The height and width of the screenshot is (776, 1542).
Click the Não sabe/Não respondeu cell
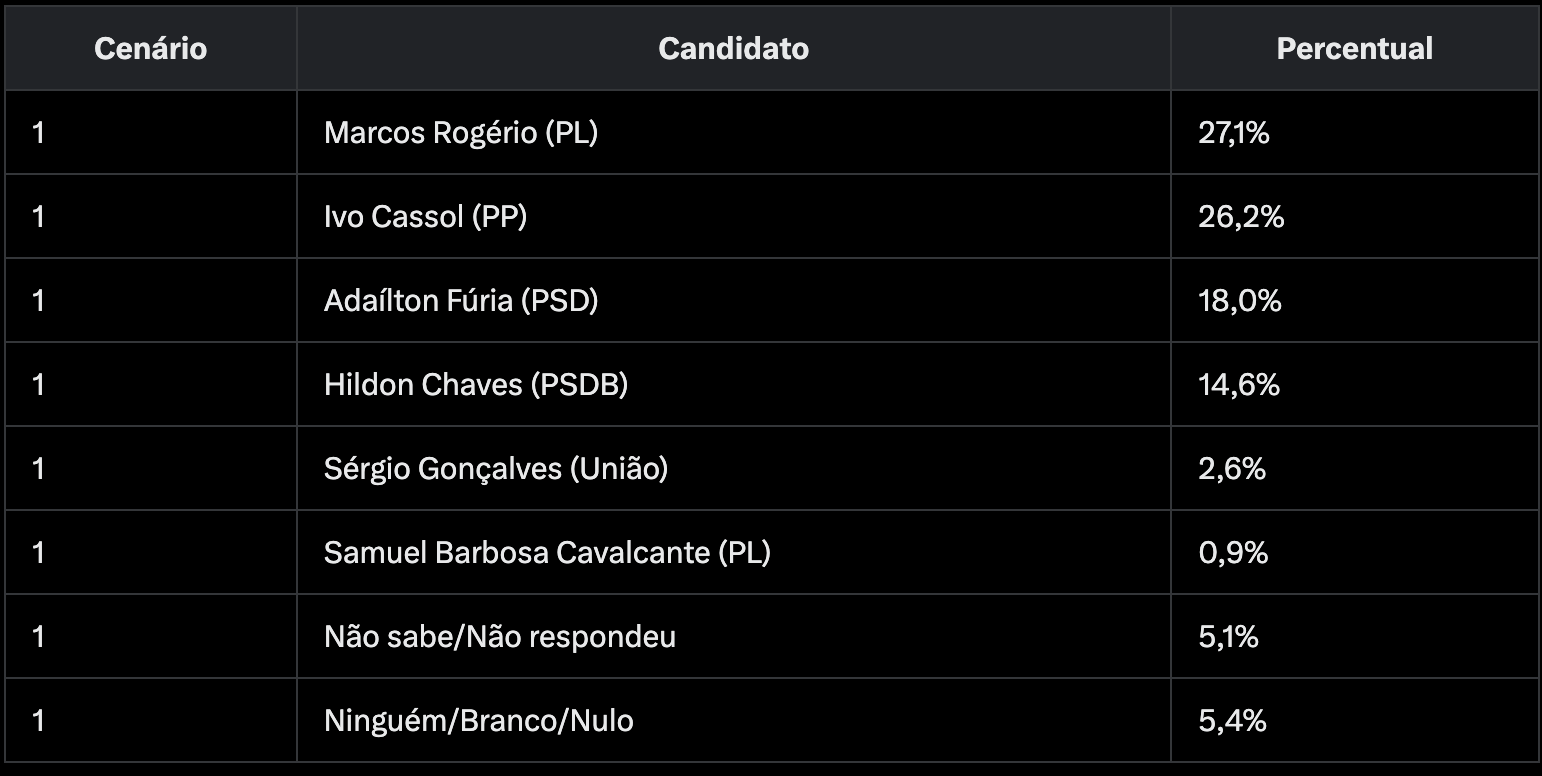[x=500, y=637]
